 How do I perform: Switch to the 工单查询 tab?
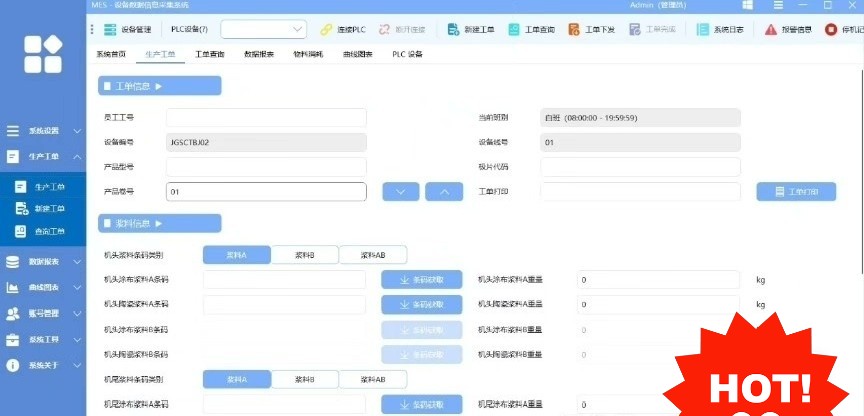point(209,55)
